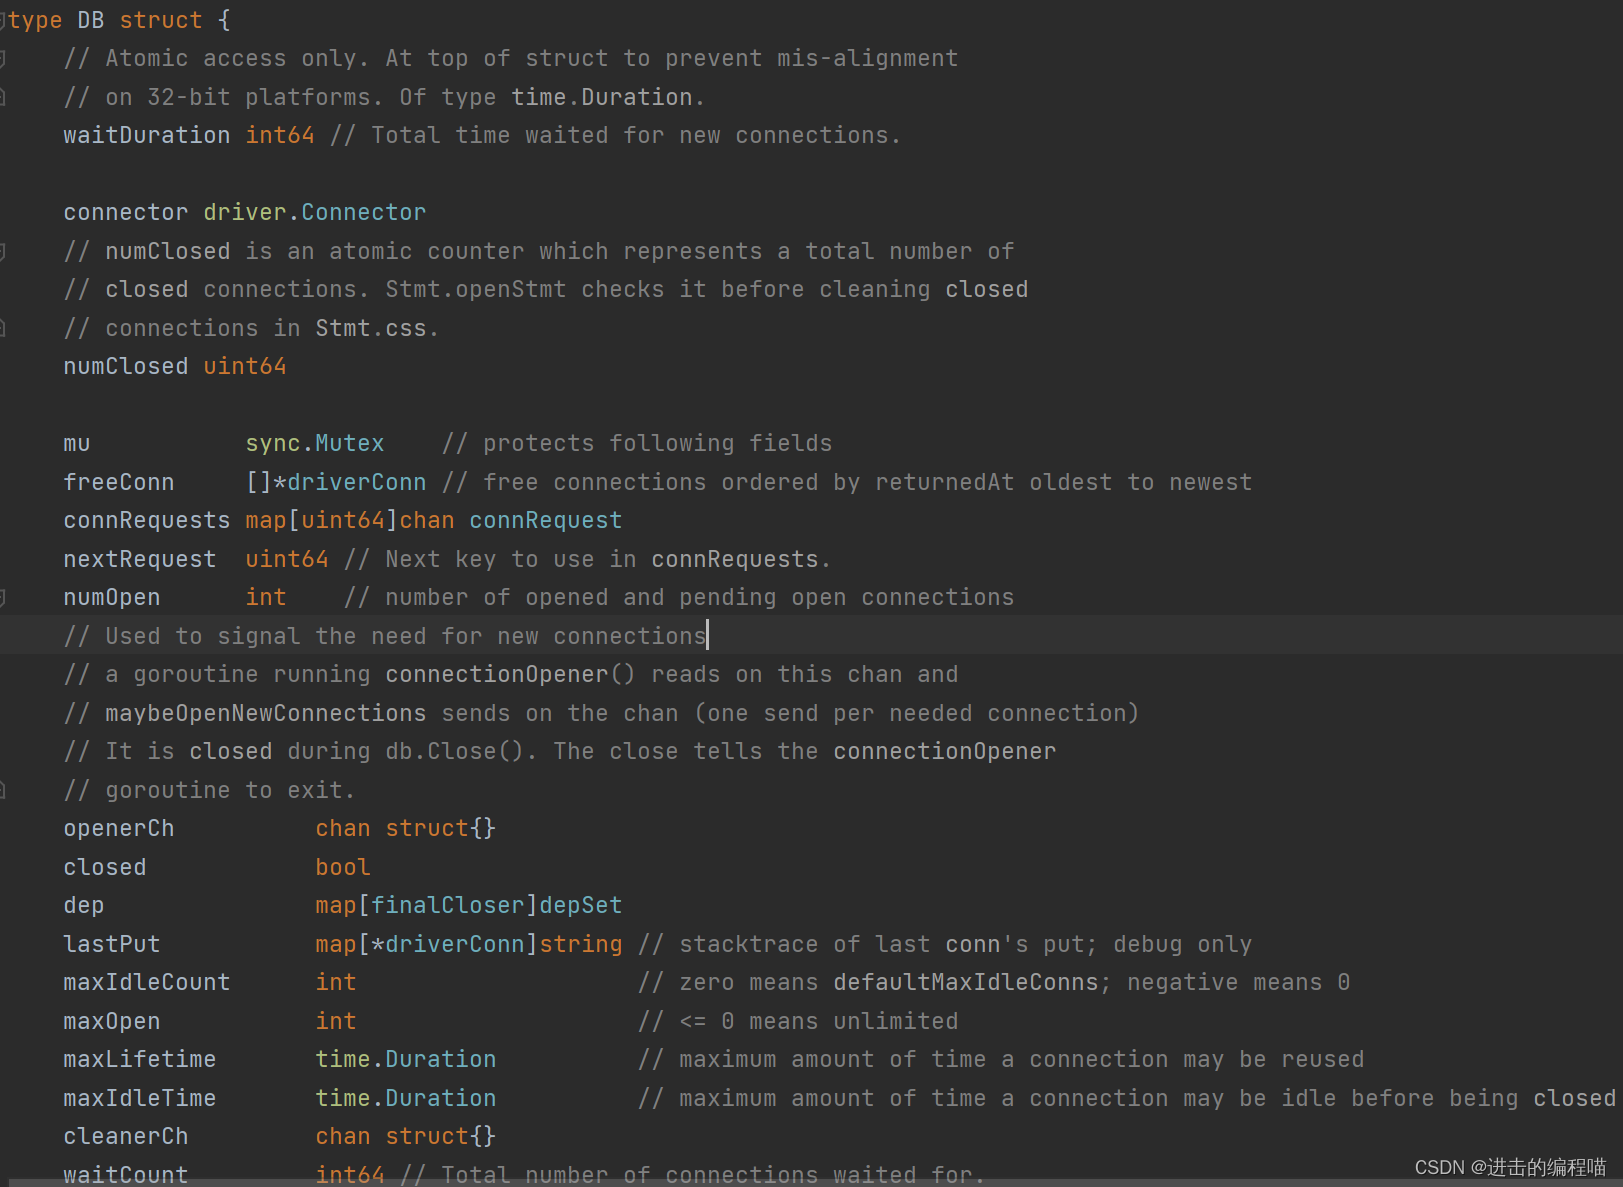
Task: Click the 'dep' field name
Action: click(84, 905)
